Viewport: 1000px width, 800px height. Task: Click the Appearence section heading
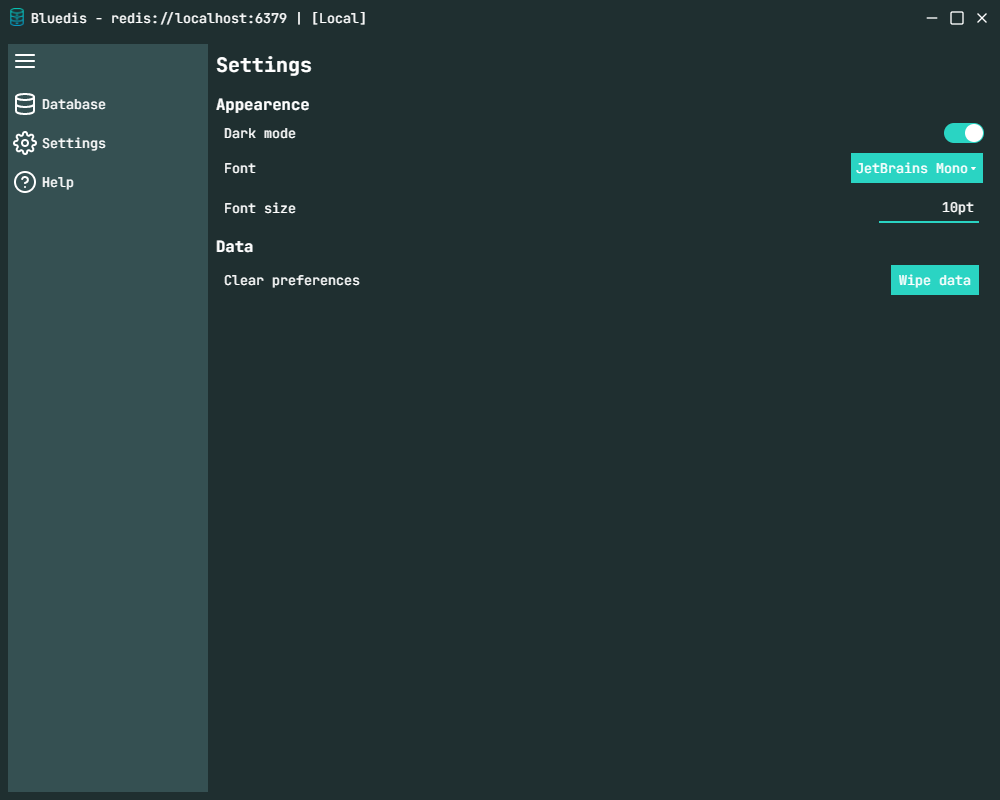tap(263, 105)
